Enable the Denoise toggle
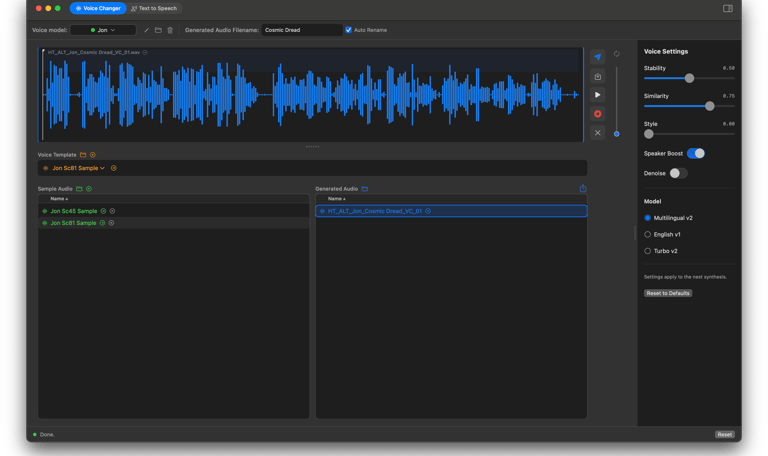This screenshot has width=768, height=456. (678, 173)
